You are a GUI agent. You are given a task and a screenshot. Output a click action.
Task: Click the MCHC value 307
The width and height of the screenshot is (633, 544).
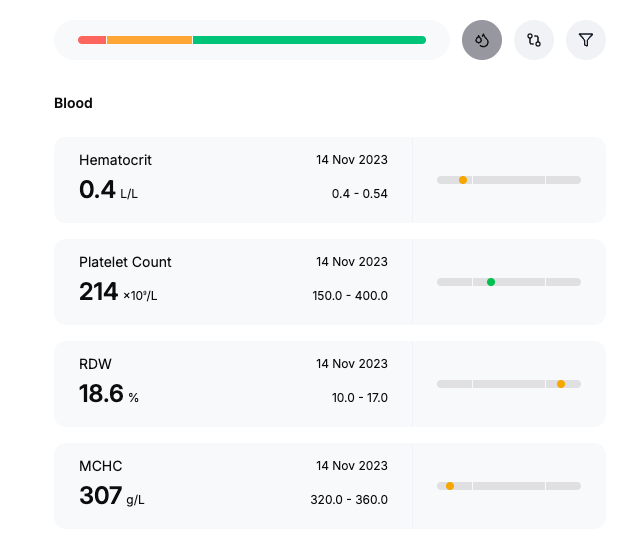101,496
